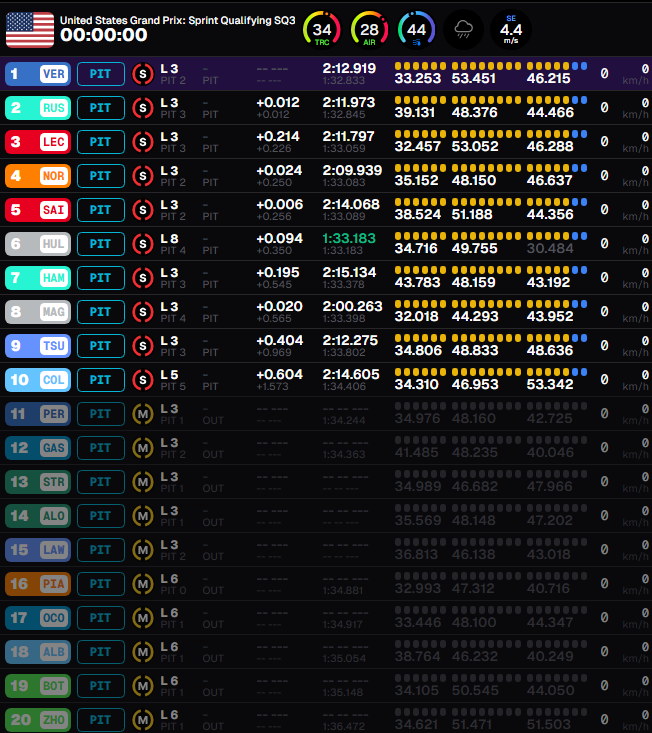The width and height of the screenshot is (652, 733).
Task: Click LEC's sector one time 32.457
Action: [x=417, y=147]
